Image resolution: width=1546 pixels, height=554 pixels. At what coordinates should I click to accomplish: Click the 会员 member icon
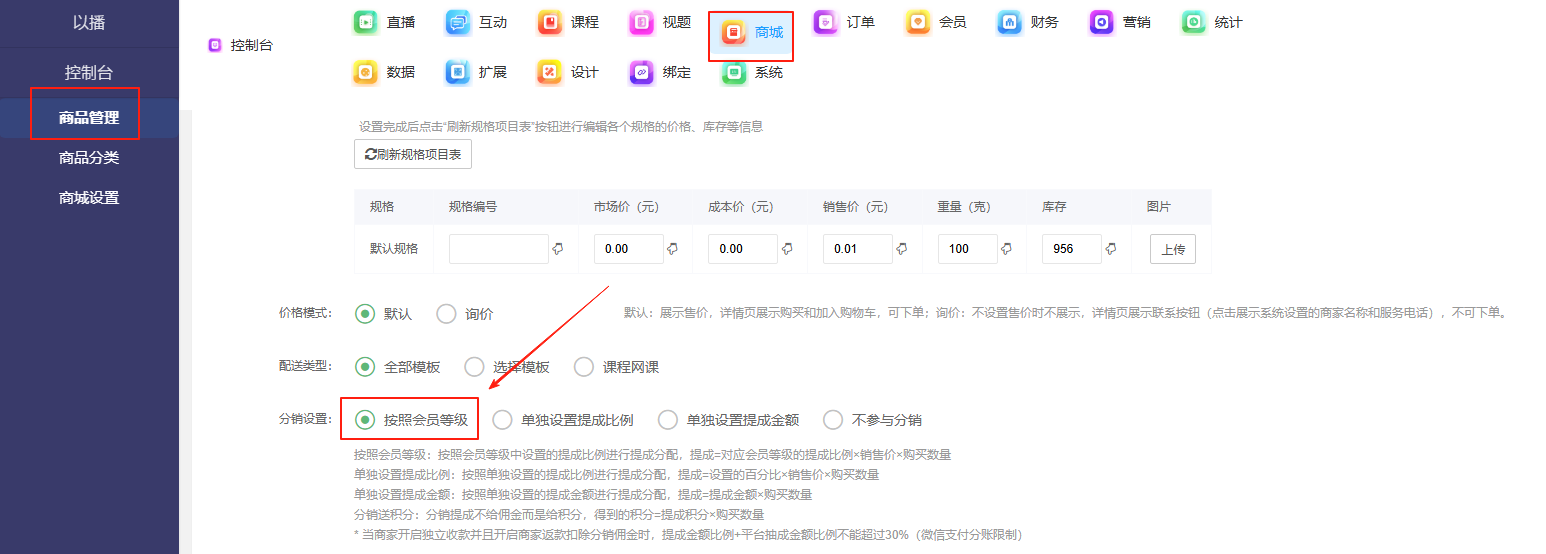[x=918, y=22]
